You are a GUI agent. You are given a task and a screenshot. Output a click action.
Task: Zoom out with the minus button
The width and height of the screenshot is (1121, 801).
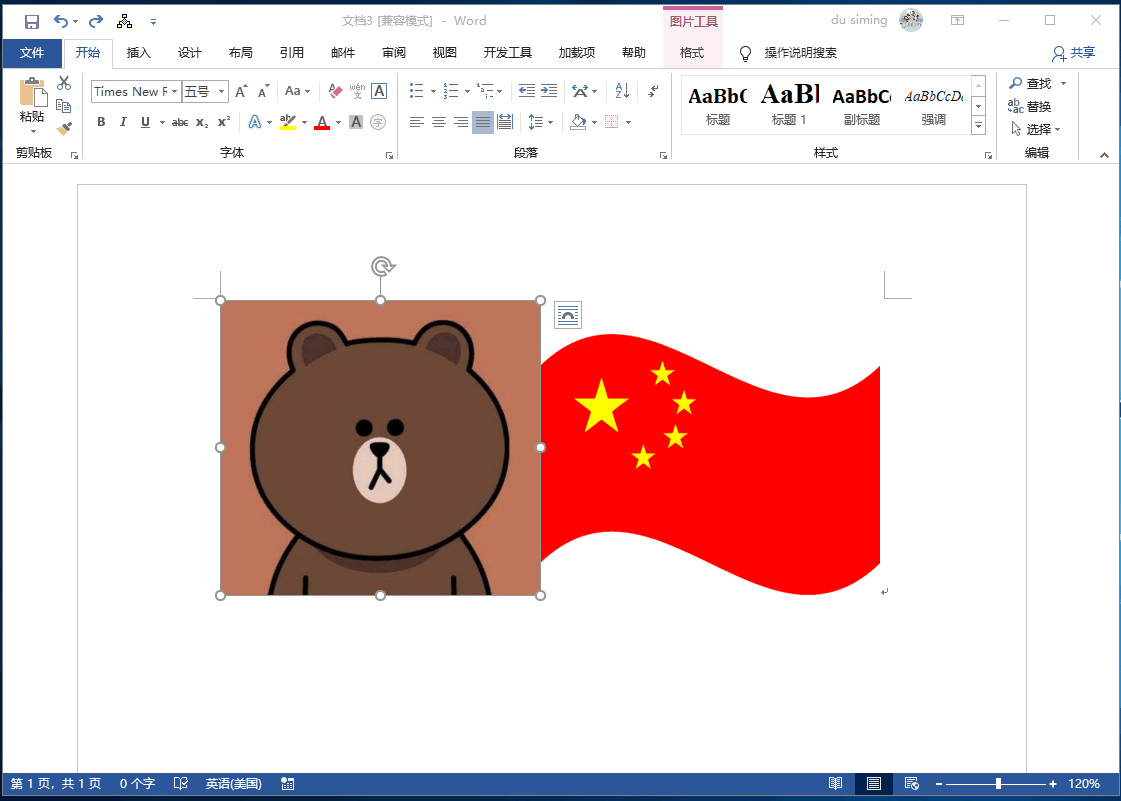pos(939,784)
